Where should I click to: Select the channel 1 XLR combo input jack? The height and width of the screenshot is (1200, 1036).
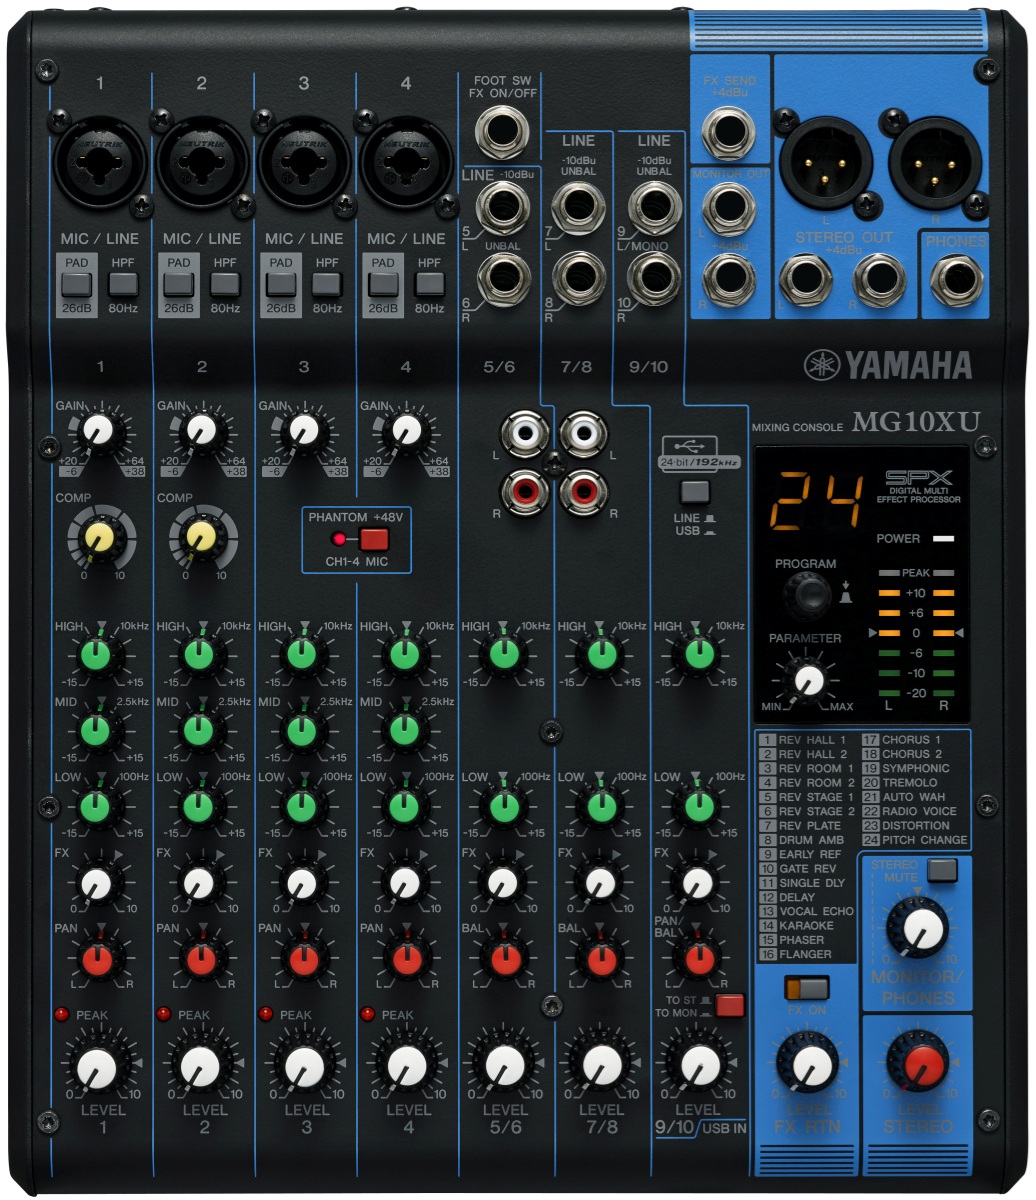(99, 161)
